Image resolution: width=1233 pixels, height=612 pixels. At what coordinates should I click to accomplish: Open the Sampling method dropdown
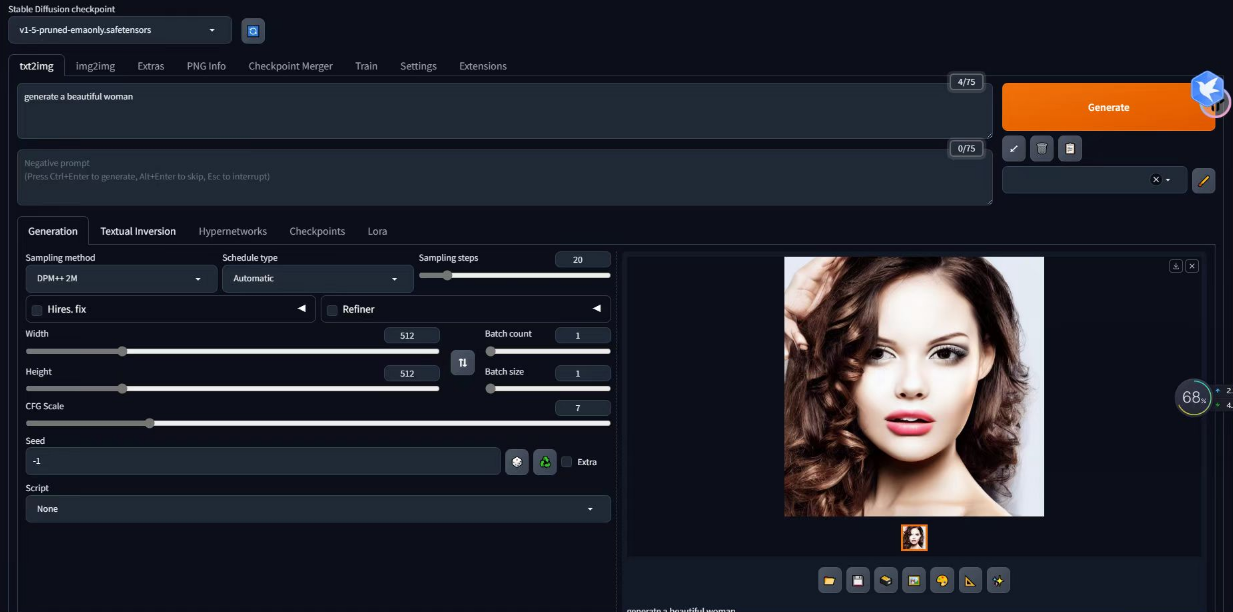pyautogui.click(x=120, y=278)
